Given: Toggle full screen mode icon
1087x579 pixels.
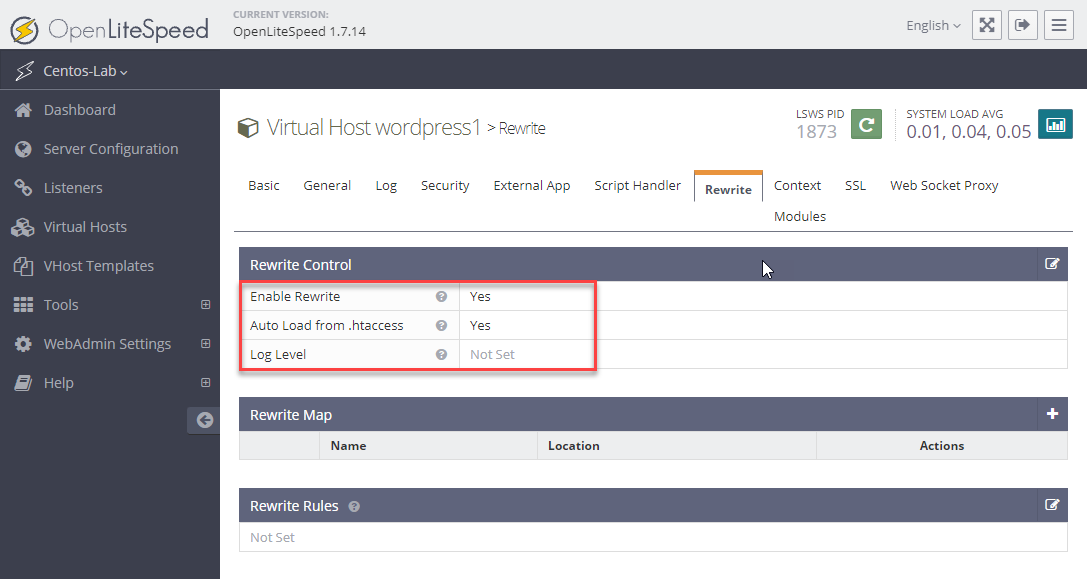Looking at the screenshot, I should point(986,26).
